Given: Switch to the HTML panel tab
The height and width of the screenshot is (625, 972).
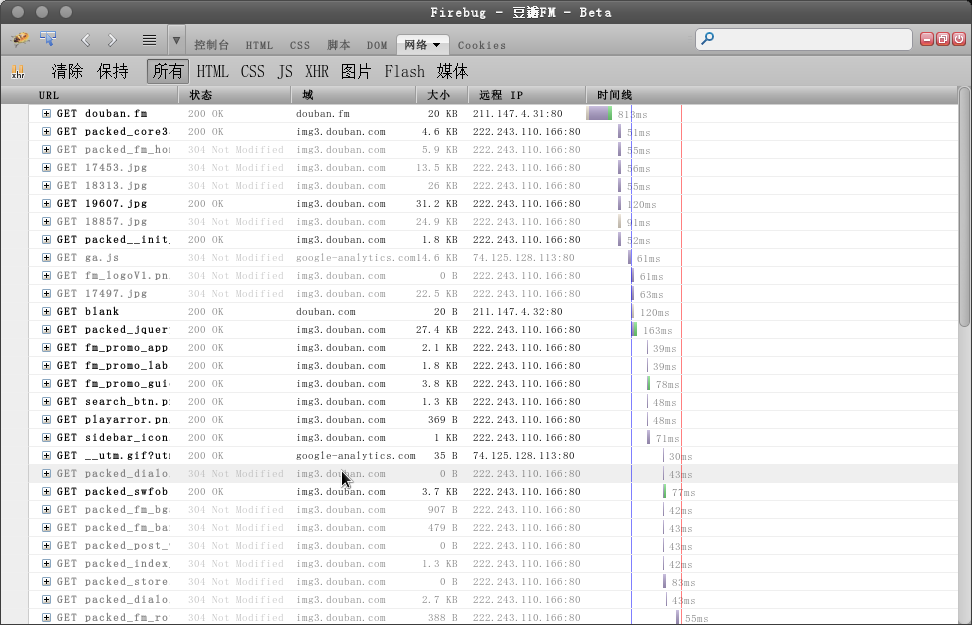Looking at the screenshot, I should point(259,45).
